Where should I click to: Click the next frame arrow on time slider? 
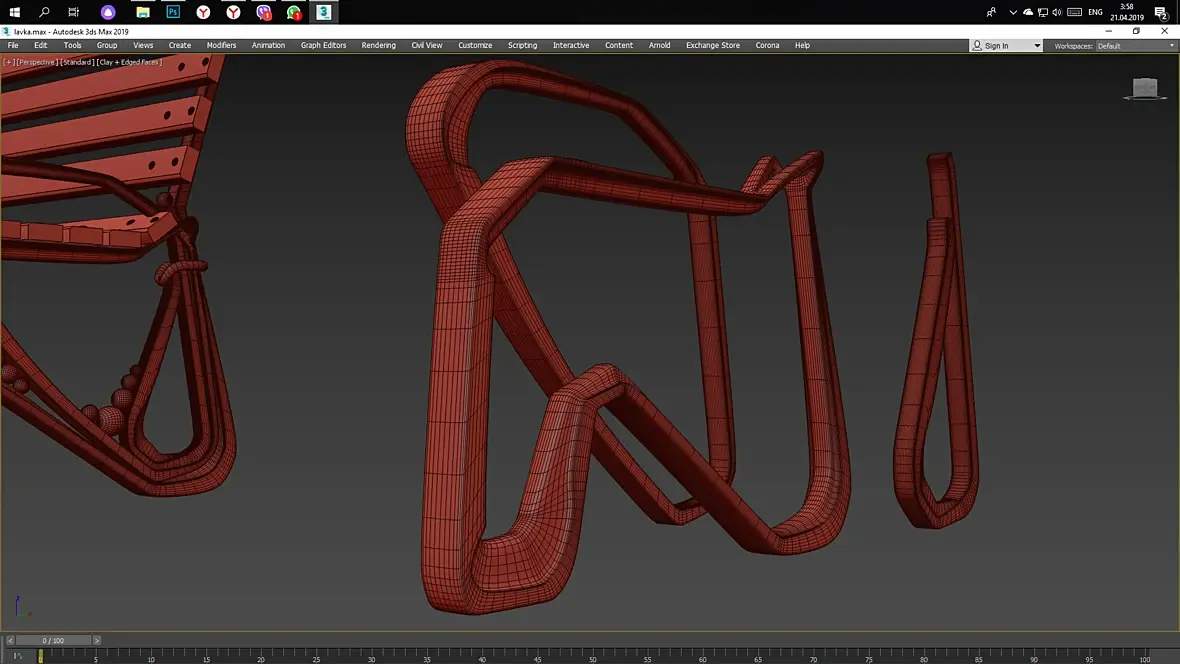tap(97, 640)
